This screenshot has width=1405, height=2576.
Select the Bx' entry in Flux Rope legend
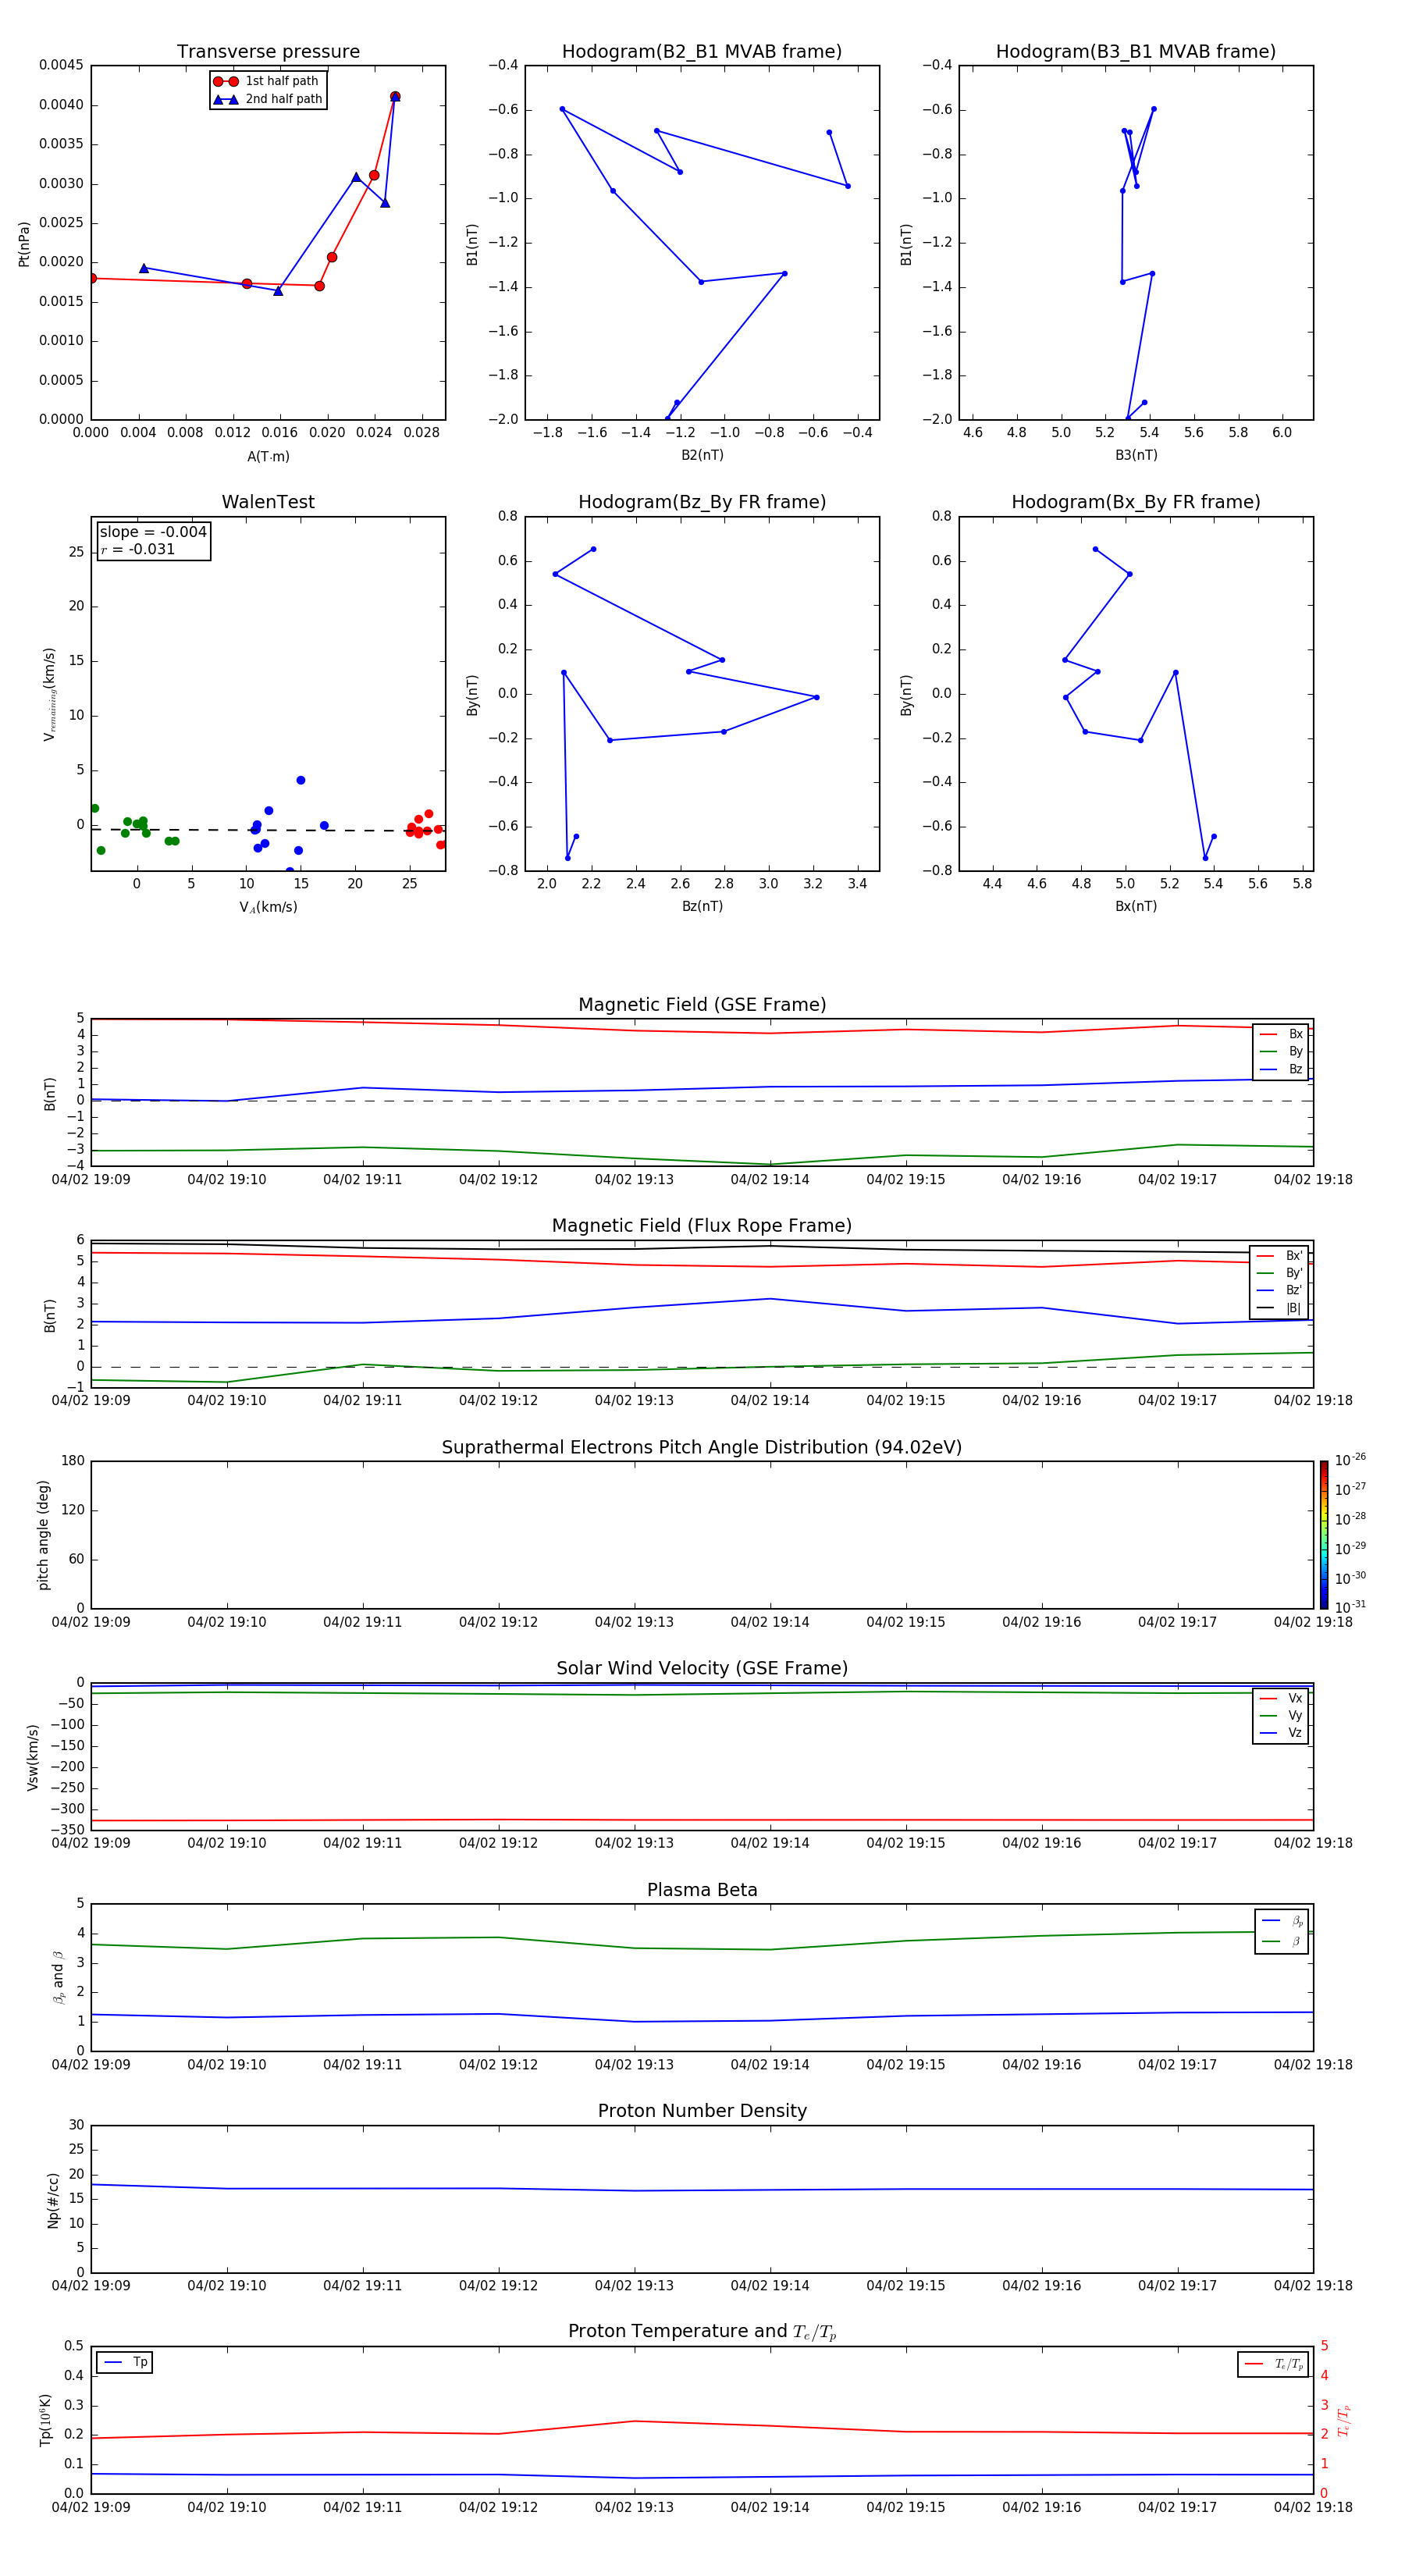pos(1280,1256)
